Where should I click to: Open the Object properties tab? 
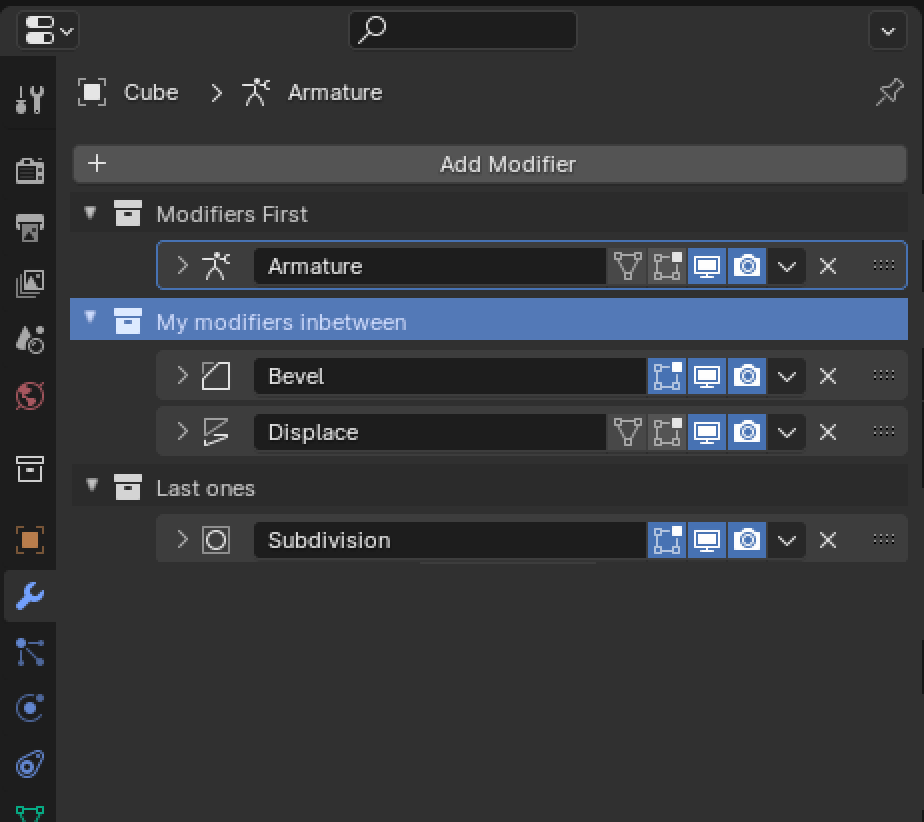(29, 540)
